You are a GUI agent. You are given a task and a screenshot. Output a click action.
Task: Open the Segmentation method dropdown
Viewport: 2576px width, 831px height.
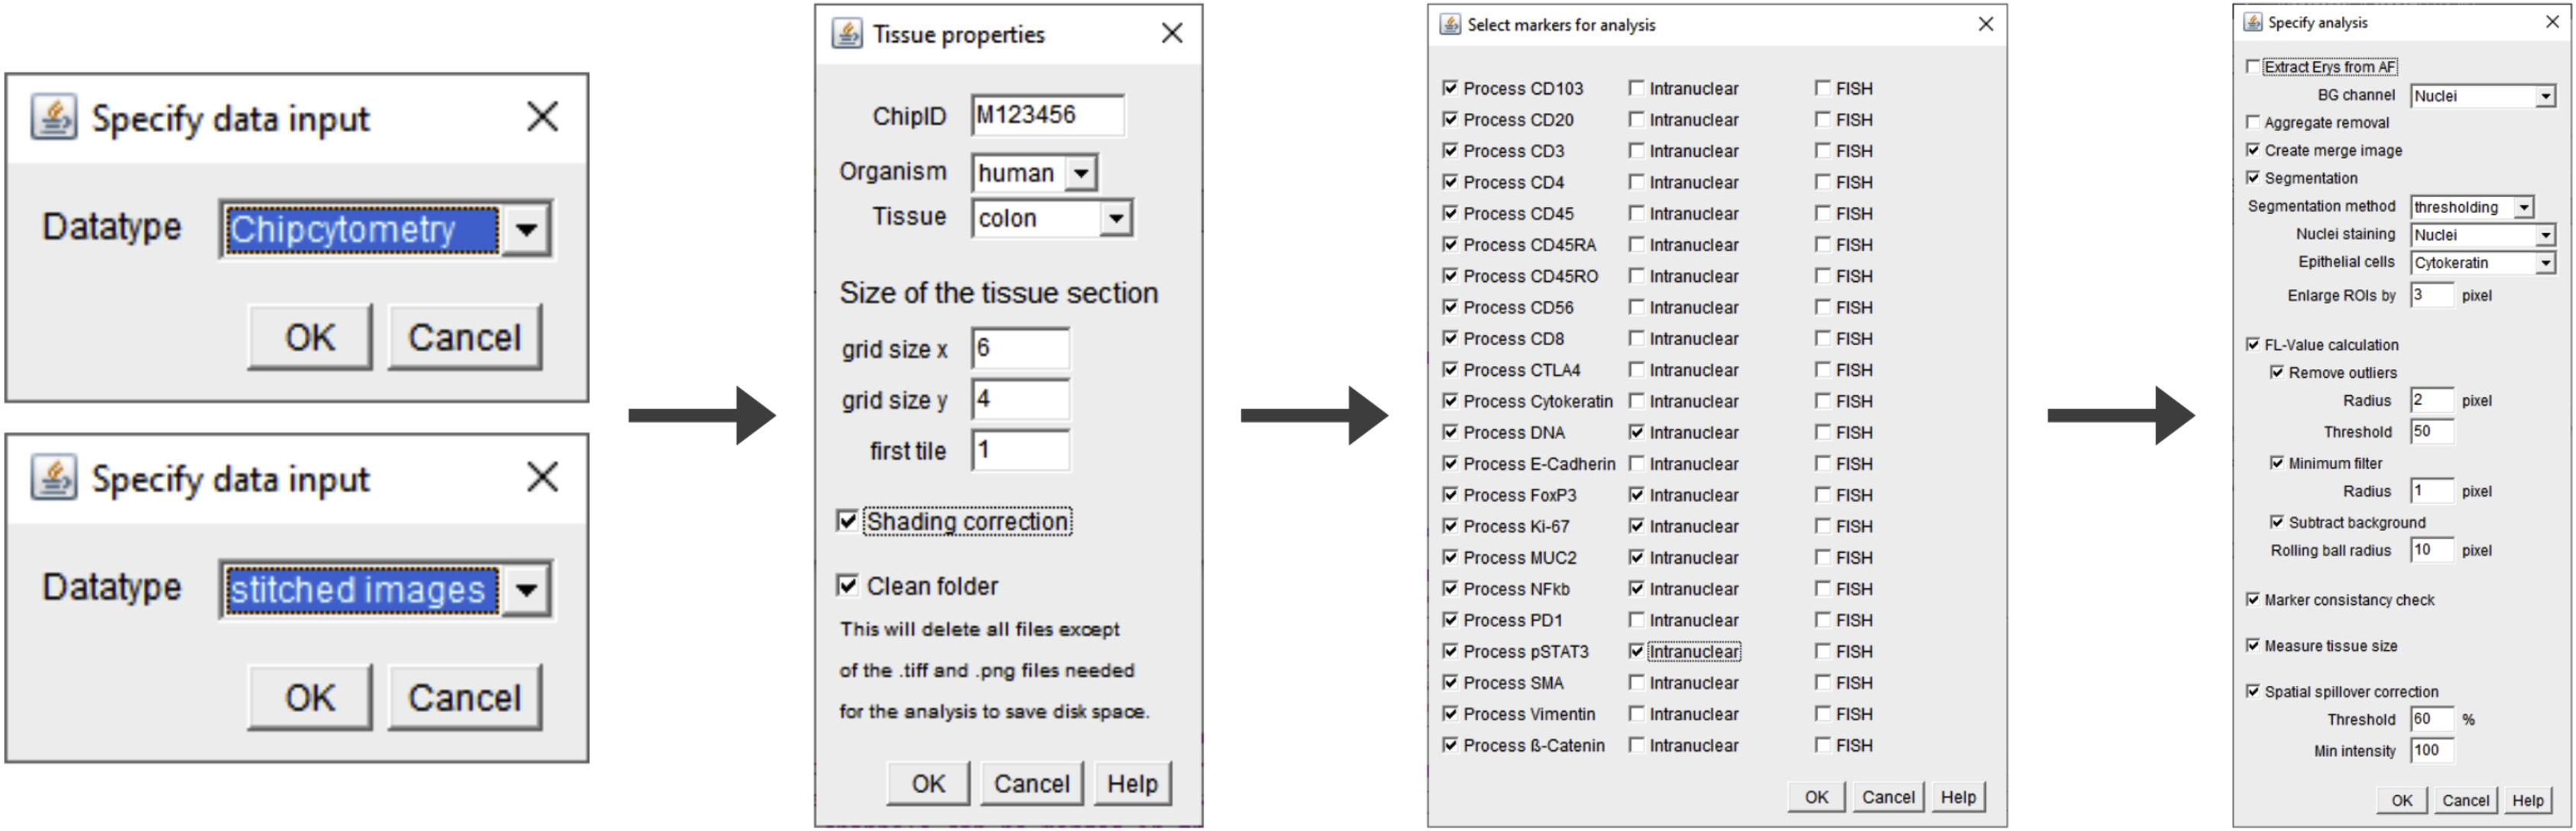pyautogui.click(x=2523, y=206)
